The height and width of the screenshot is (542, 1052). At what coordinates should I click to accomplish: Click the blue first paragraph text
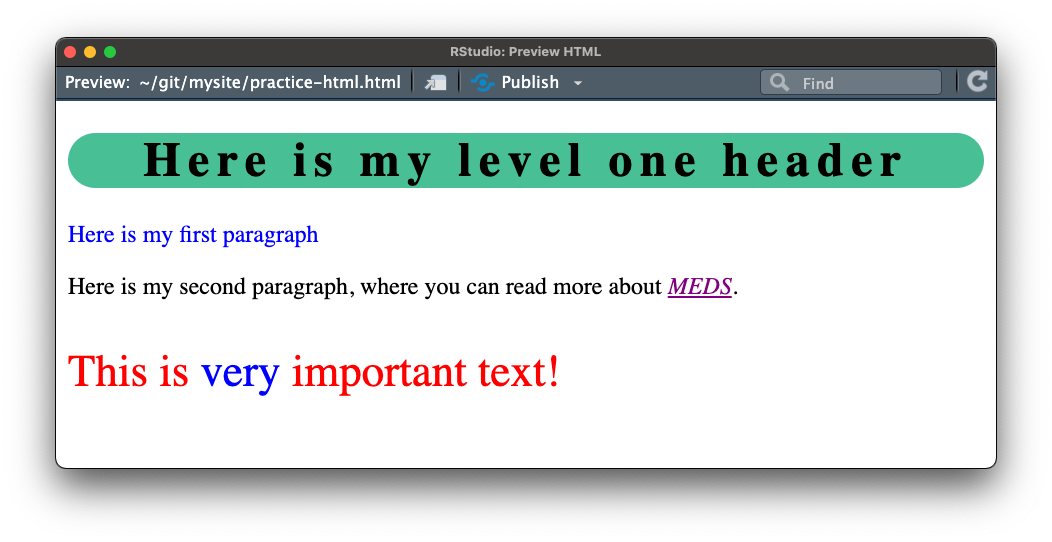(193, 235)
